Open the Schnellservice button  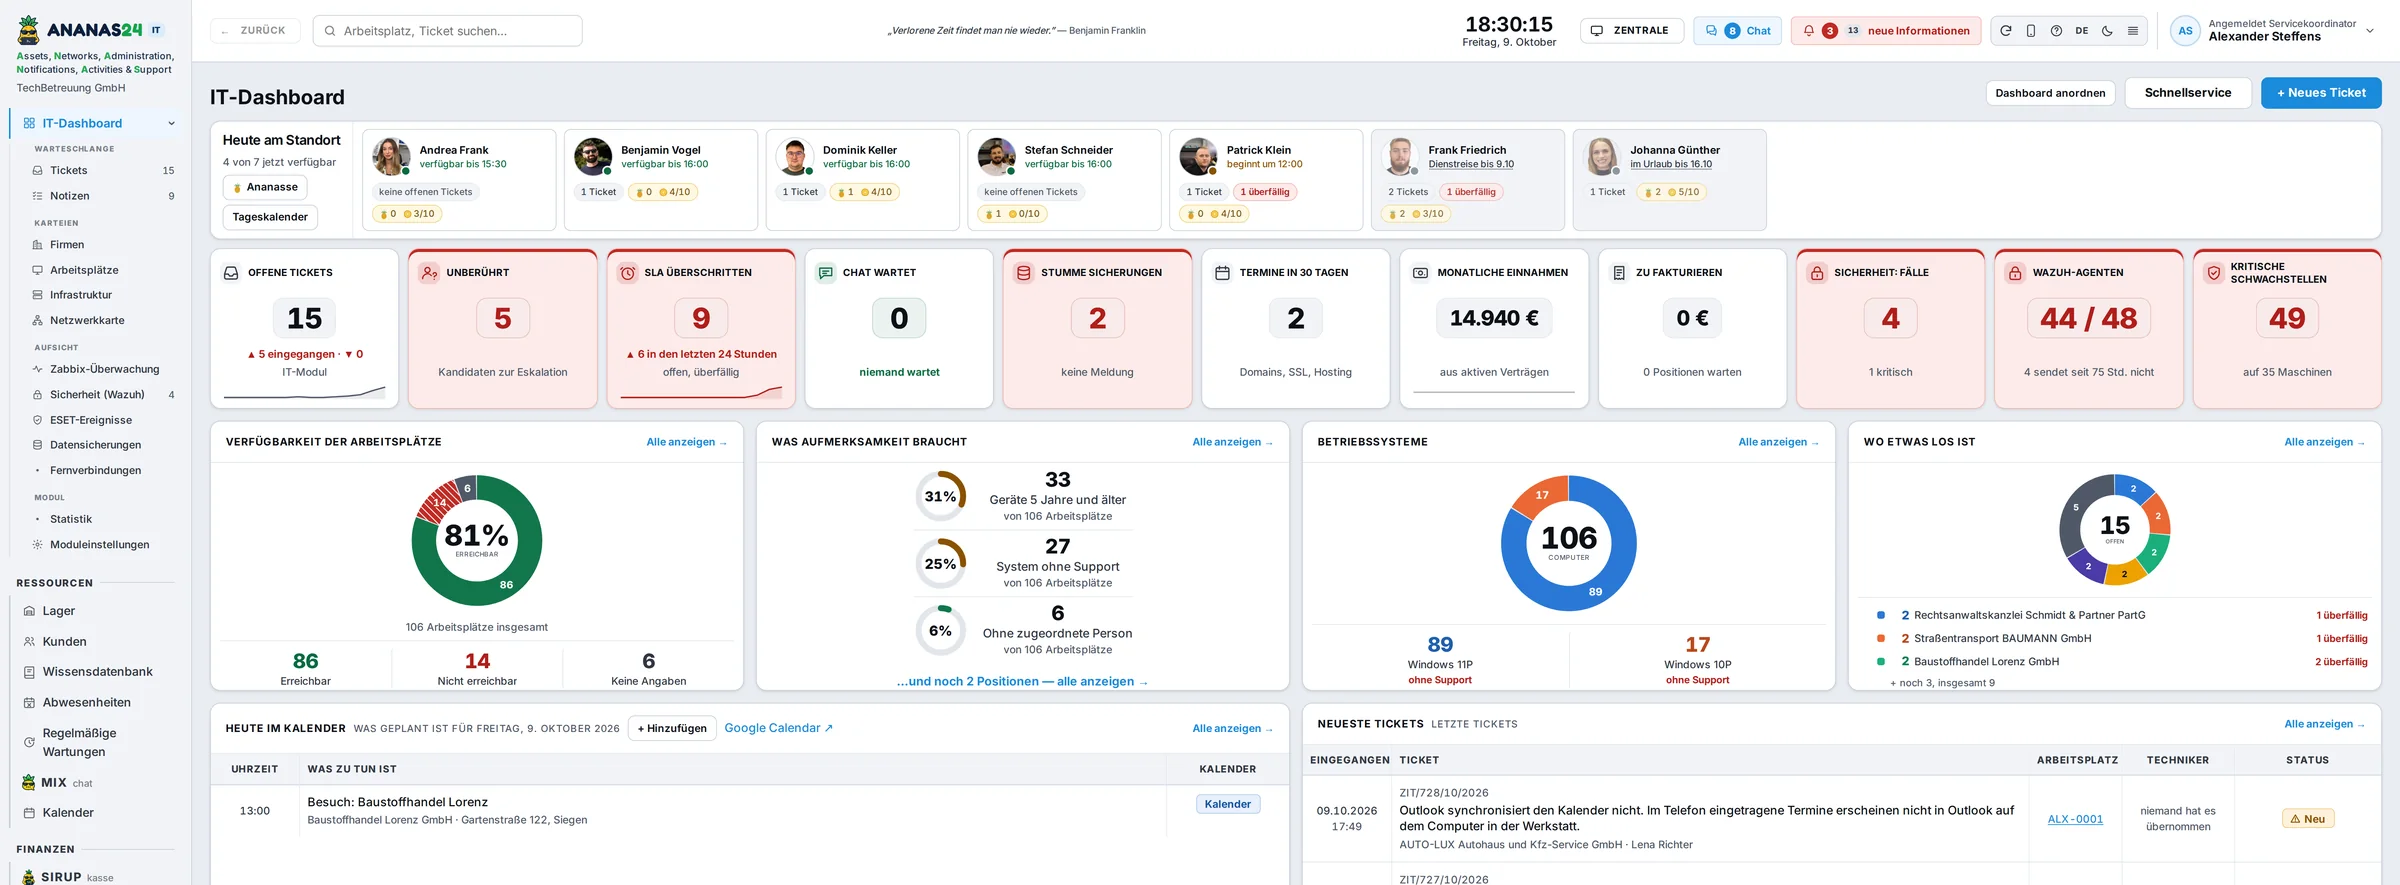[x=2188, y=93]
